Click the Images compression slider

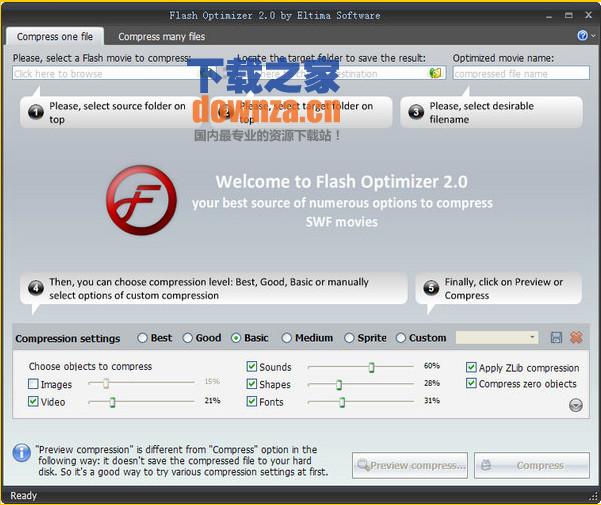tap(141, 383)
